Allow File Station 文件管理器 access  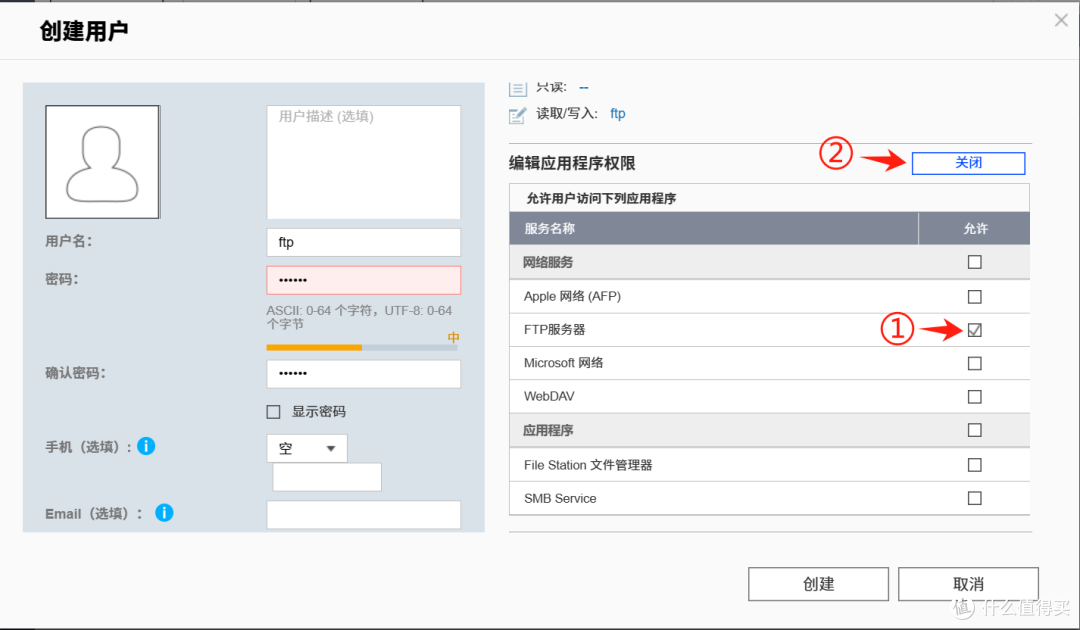(x=975, y=465)
